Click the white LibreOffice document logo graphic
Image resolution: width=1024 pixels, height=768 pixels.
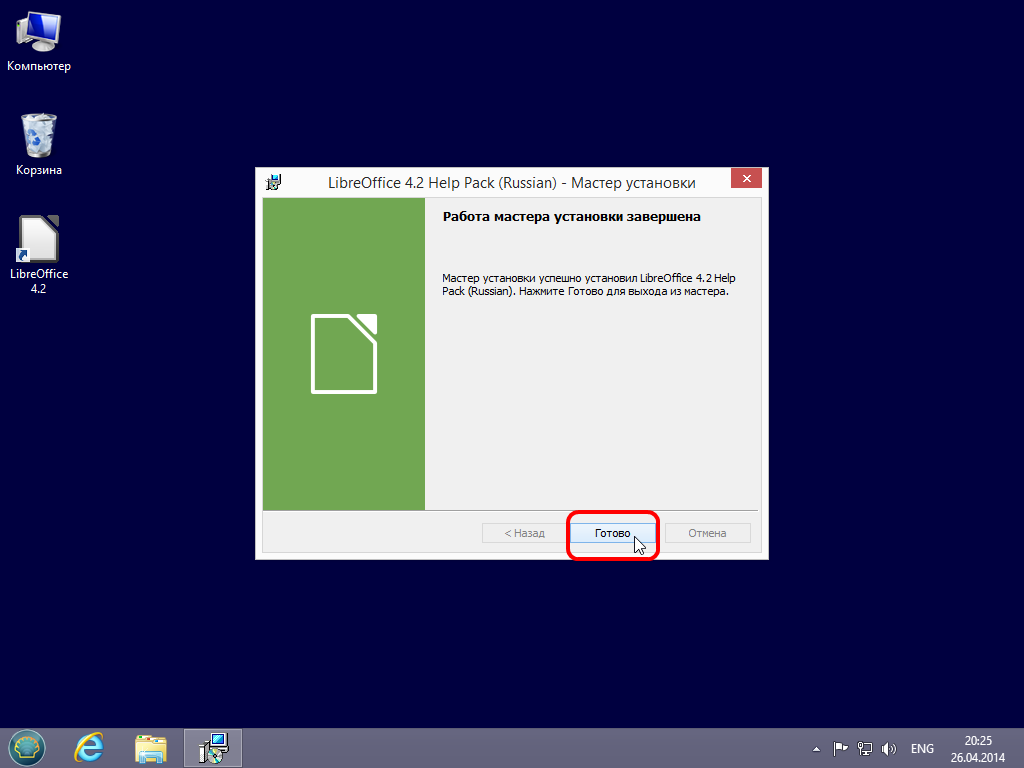[344, 354]
